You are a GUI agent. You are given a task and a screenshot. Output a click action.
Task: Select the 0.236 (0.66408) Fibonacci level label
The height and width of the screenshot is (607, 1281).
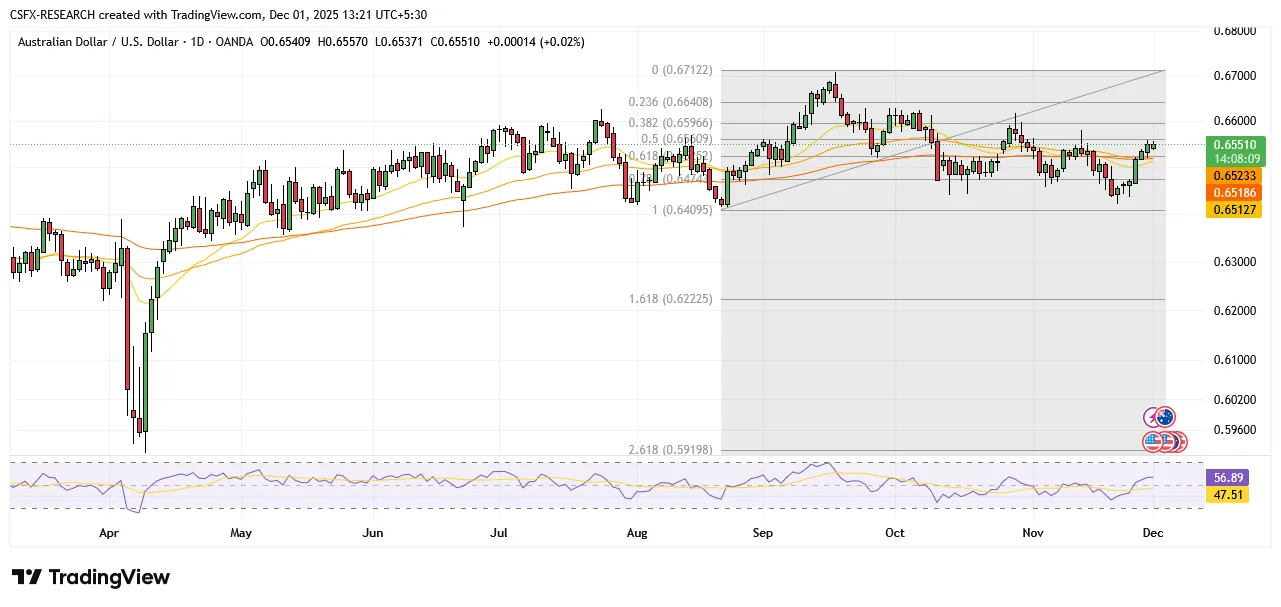[670, 102]
